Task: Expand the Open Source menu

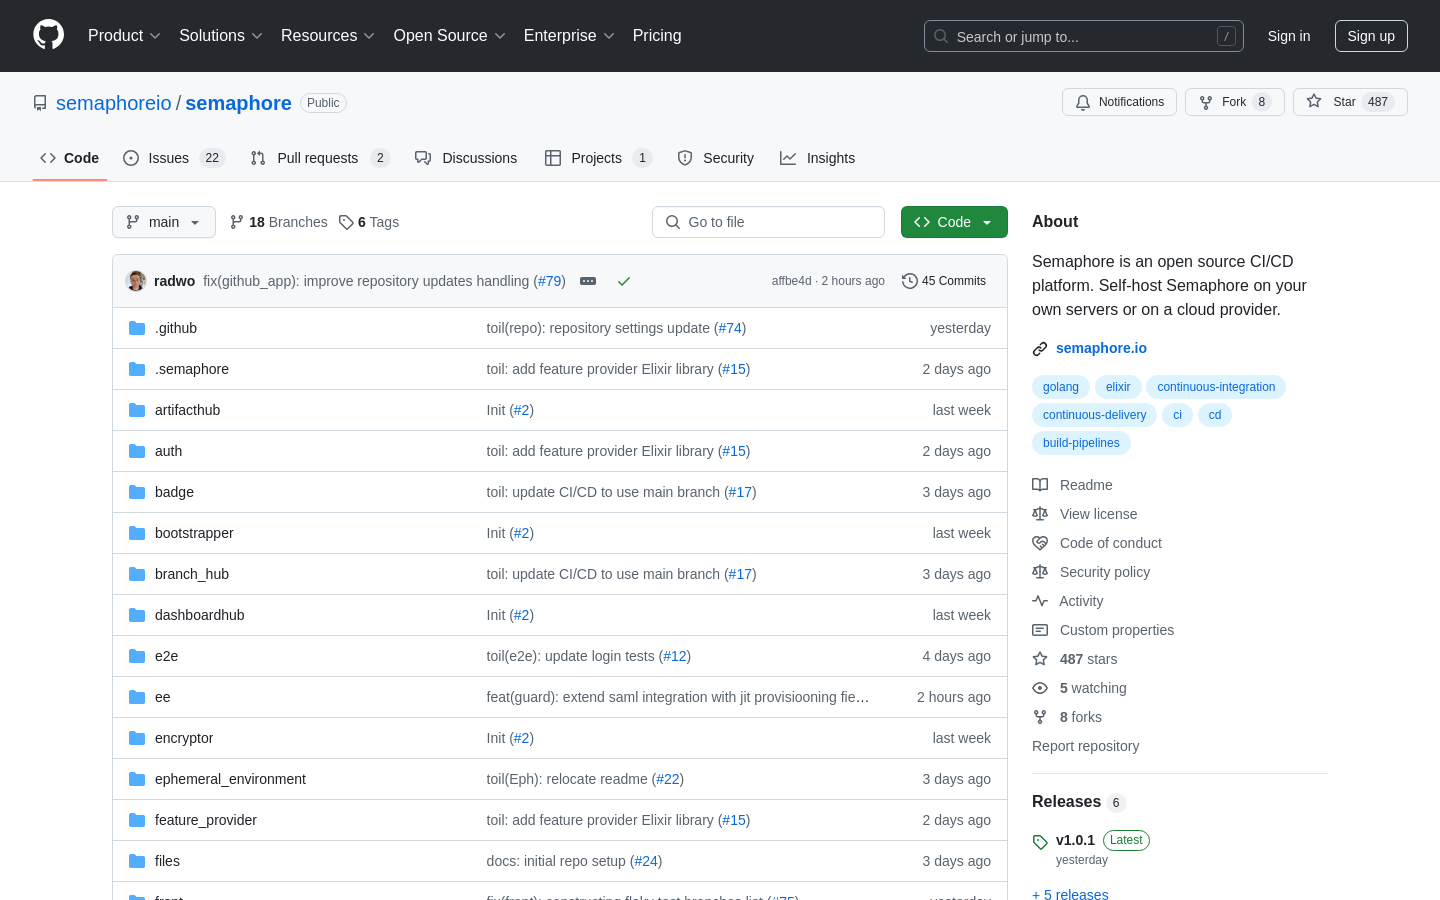Action: coord(450,36)
